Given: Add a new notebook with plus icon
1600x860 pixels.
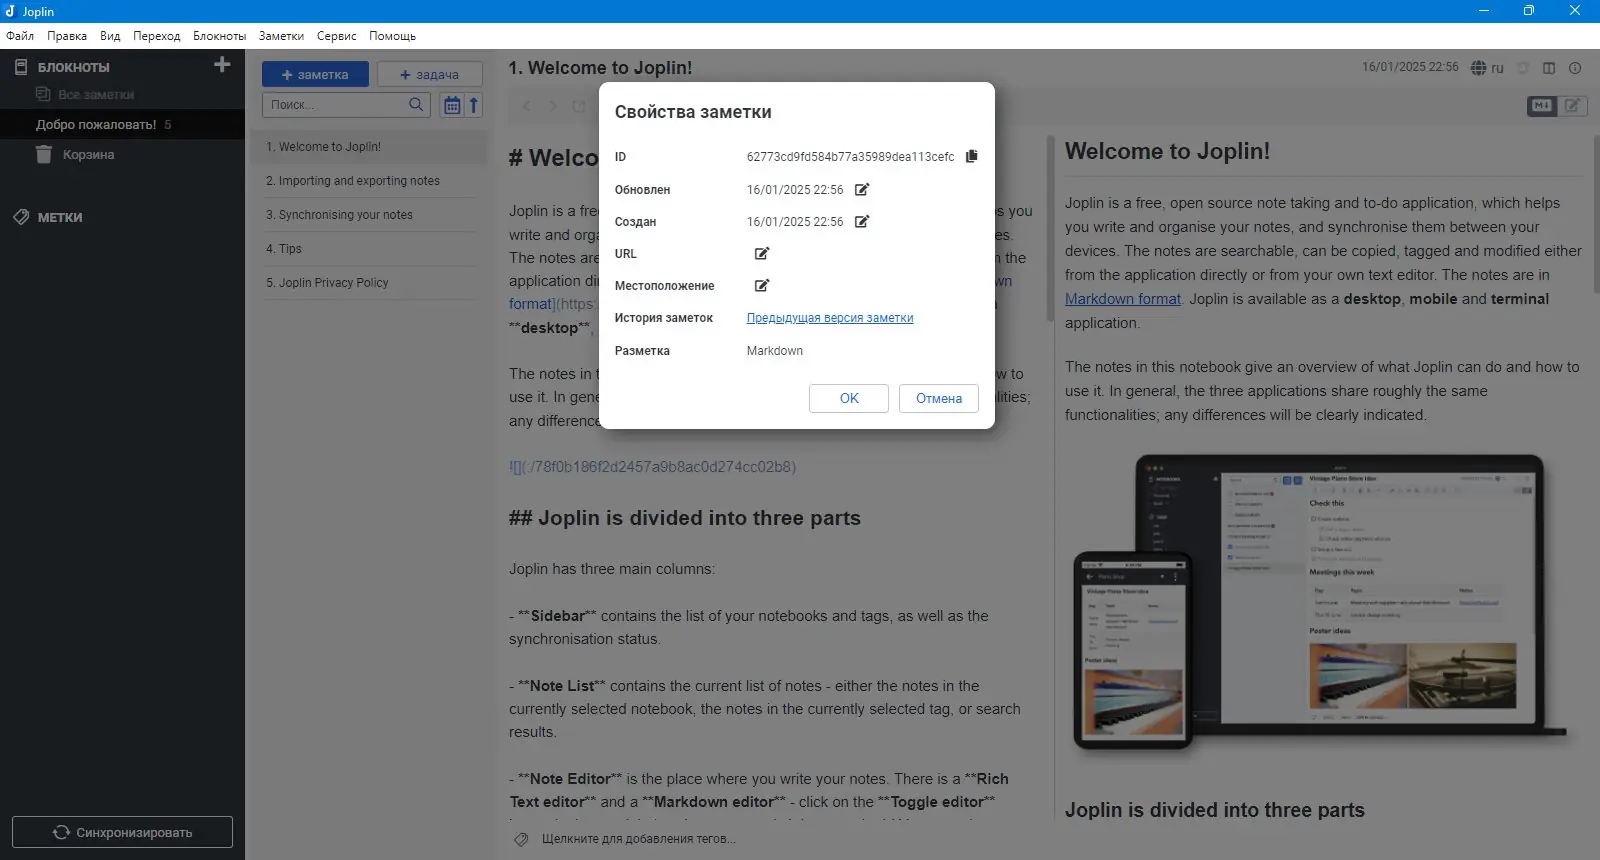Looking at the screenshot, I should point(222,65).
